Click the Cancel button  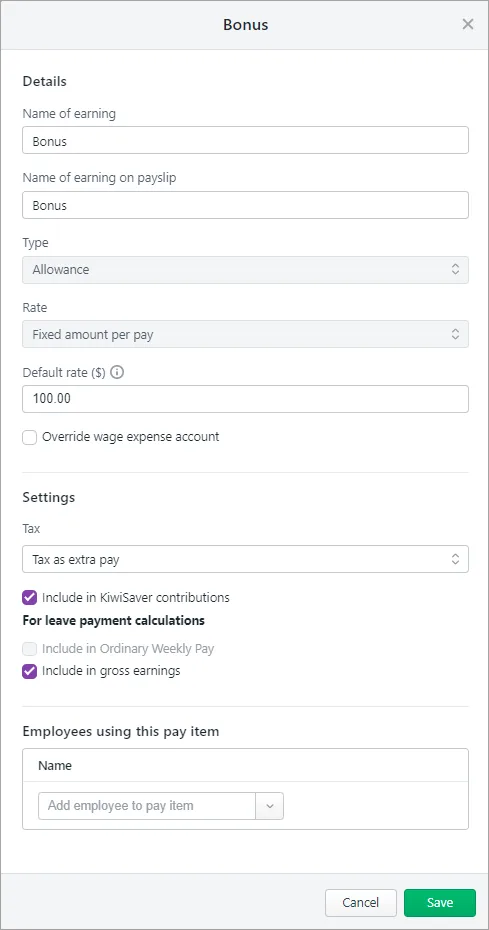tap(361, 903)
